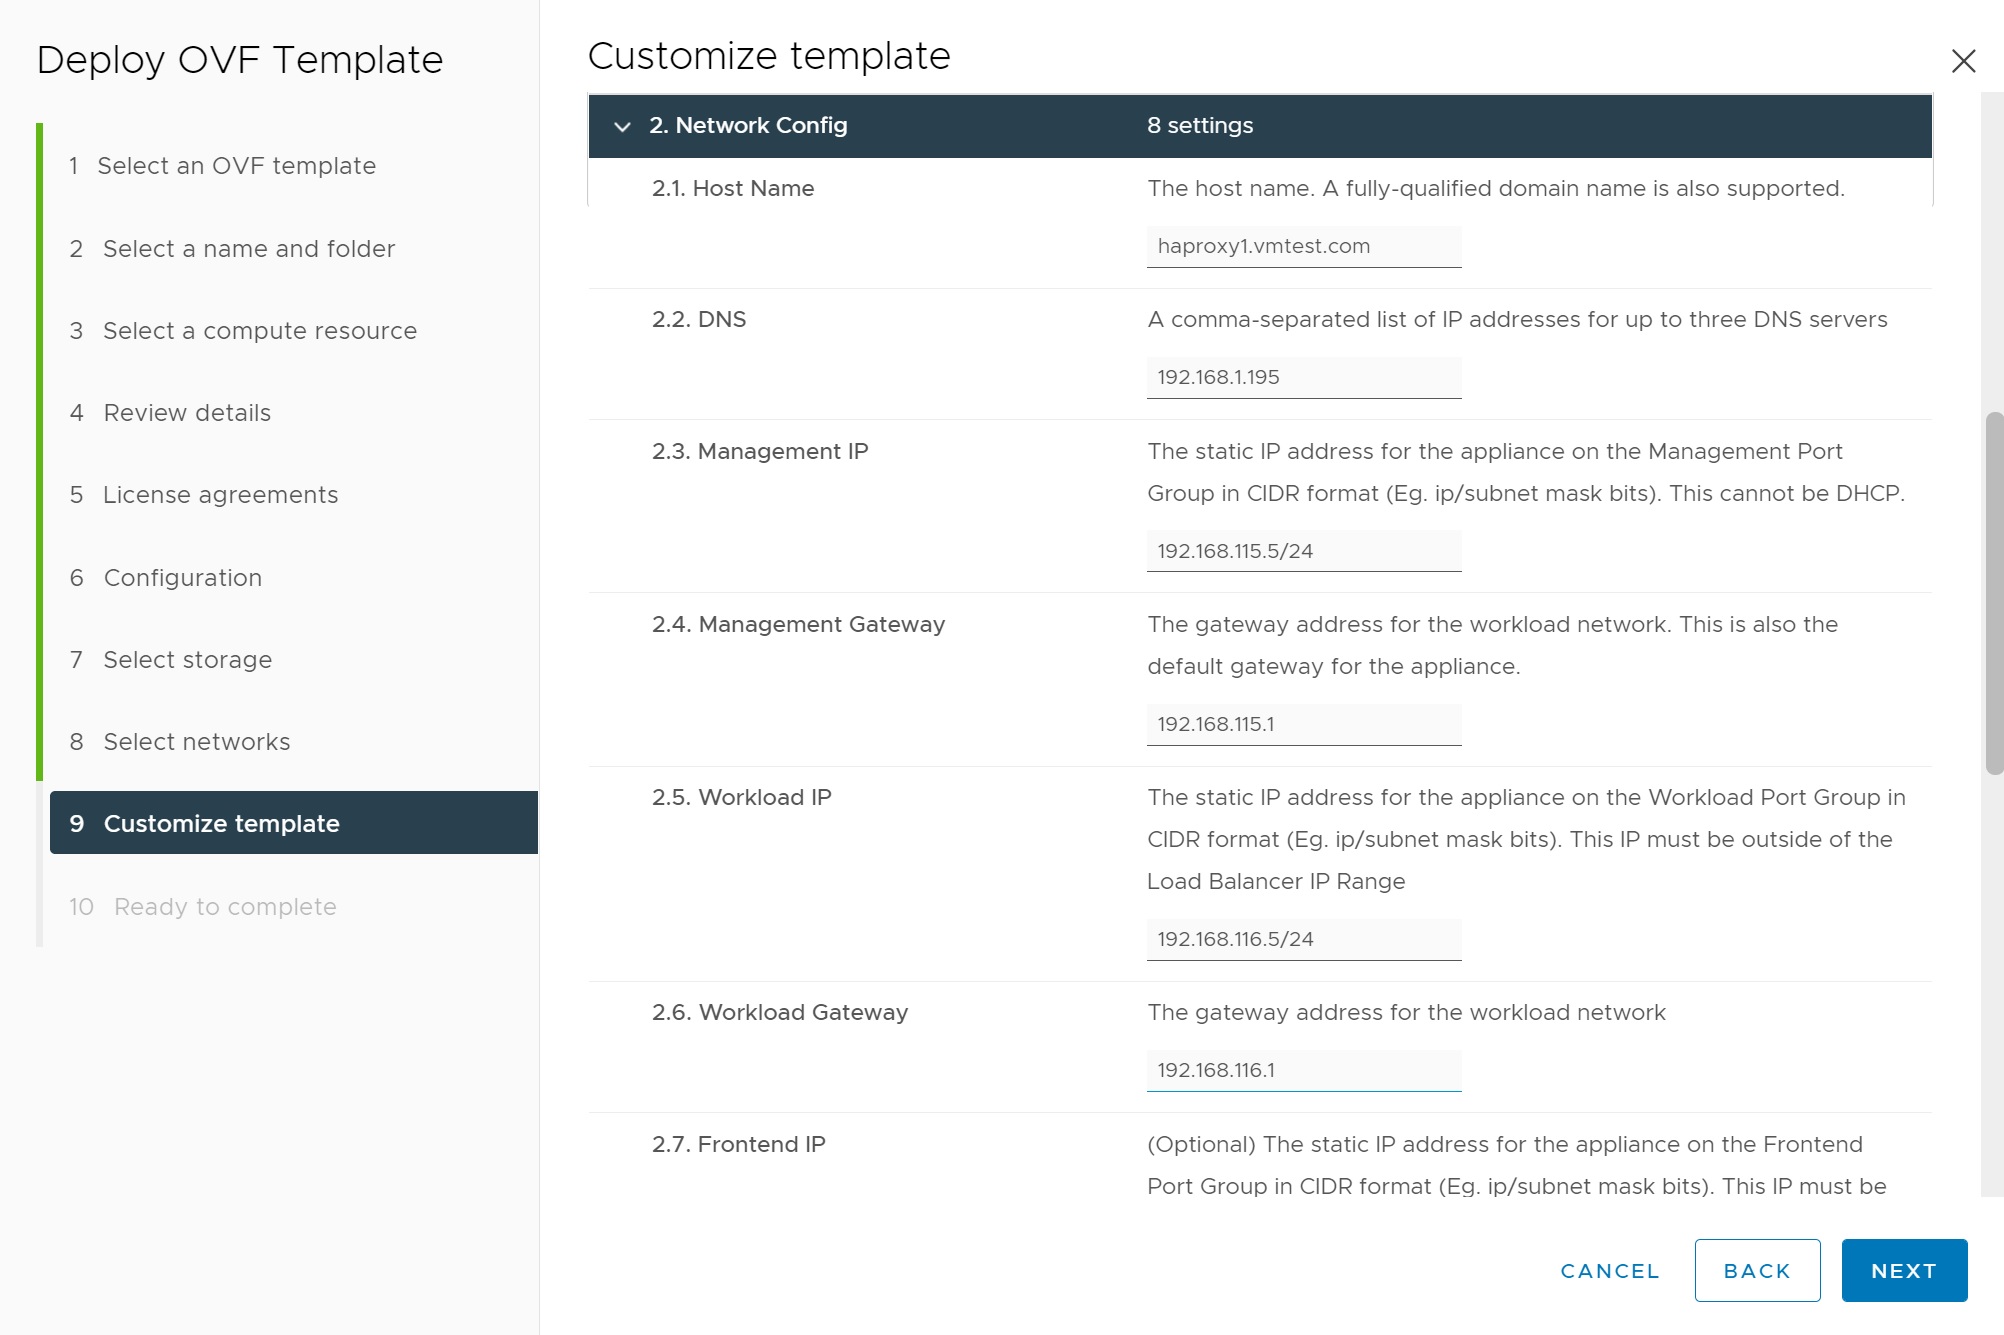Focus the Management IP field
This screenshot has width=2004, height=1335.
pyautogui.click(x=1303, y=552)
